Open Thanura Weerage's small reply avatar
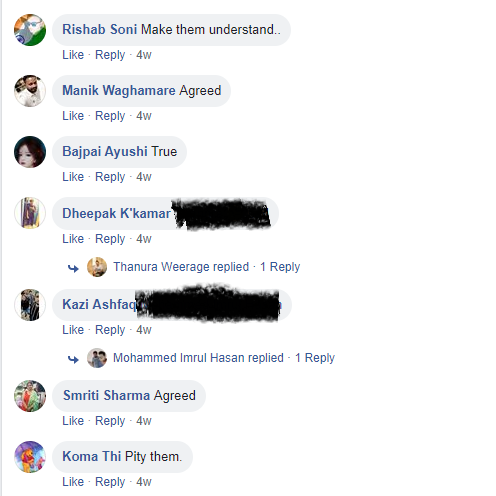This screenshot has height=496, width=496. point(97,267)
